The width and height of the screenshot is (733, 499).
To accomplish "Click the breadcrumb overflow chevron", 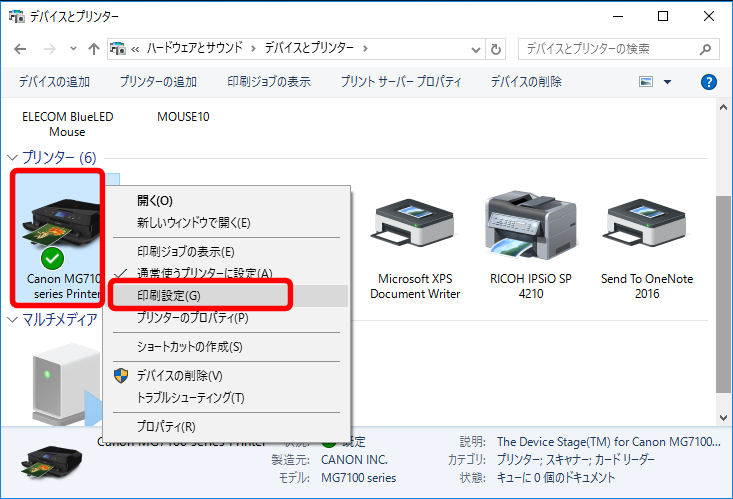I will point(135,49).
